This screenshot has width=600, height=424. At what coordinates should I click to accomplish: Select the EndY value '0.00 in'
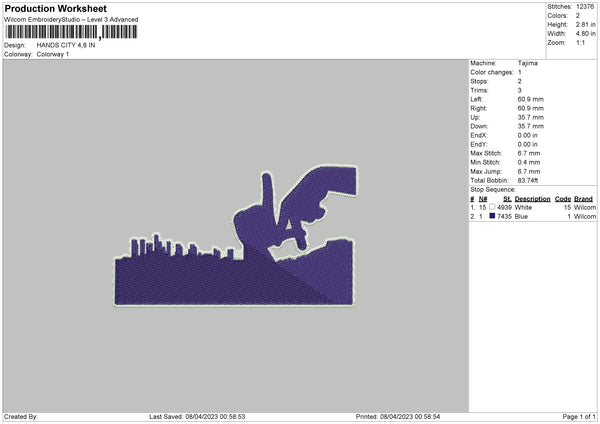[x=528, y=145]
